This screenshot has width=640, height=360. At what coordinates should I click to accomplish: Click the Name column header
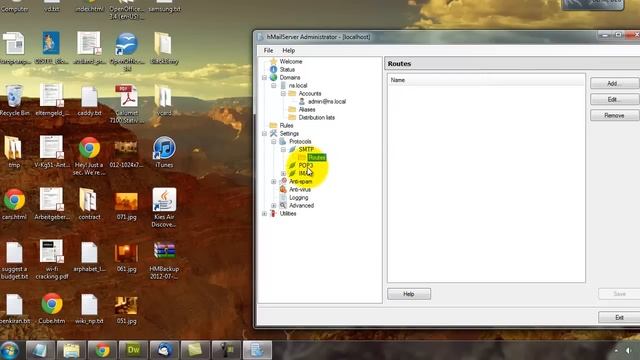[486, 80]
